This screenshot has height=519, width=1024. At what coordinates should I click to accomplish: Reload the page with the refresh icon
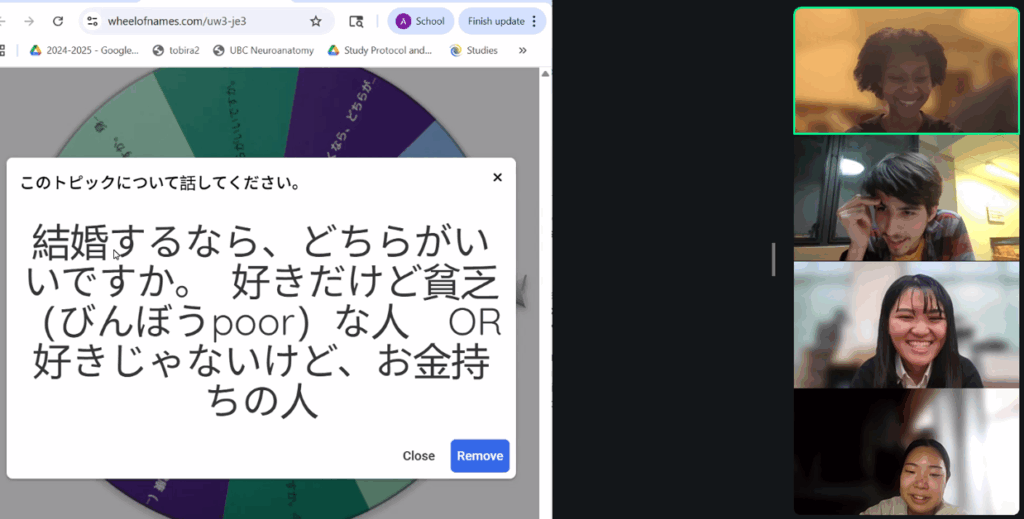[x=58, y=21]
